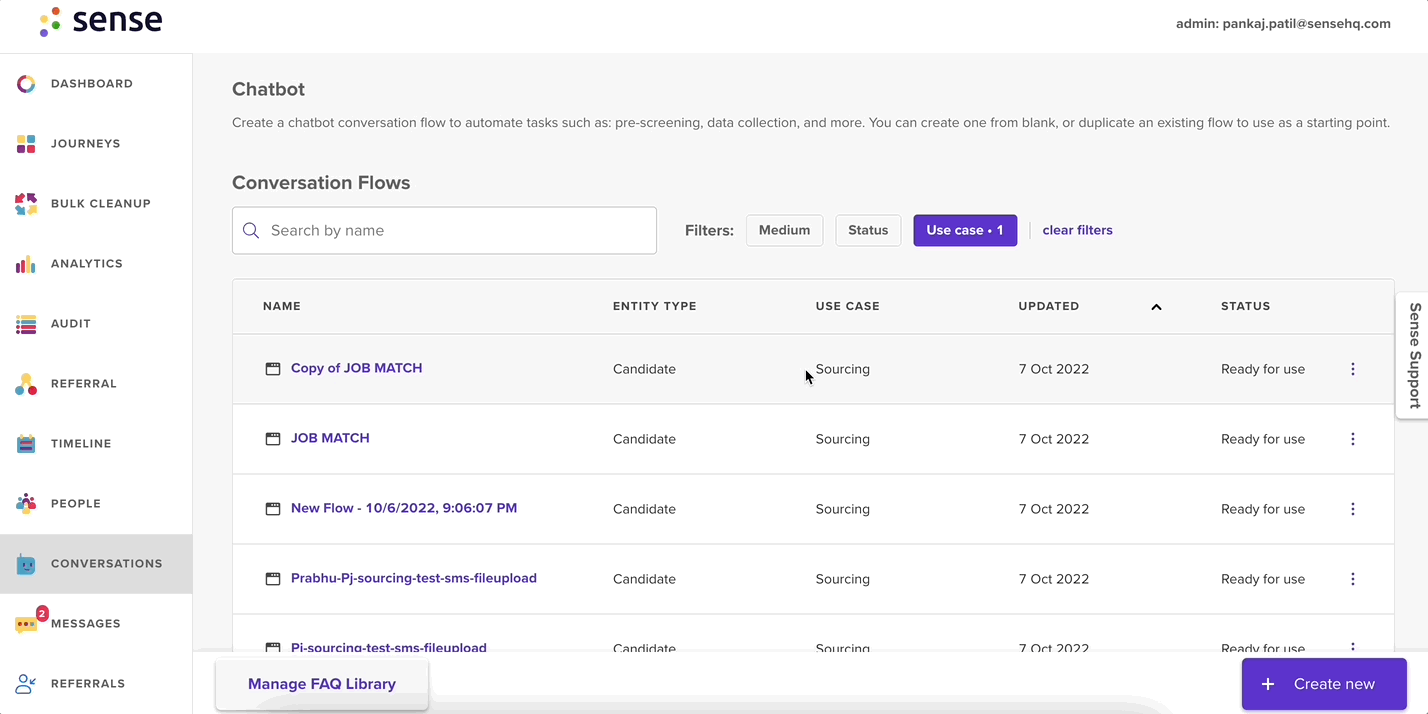Viewport: 1428px width, 714px height.
Task: Open the Conversations chatbot icon
Action: point(26,564)
